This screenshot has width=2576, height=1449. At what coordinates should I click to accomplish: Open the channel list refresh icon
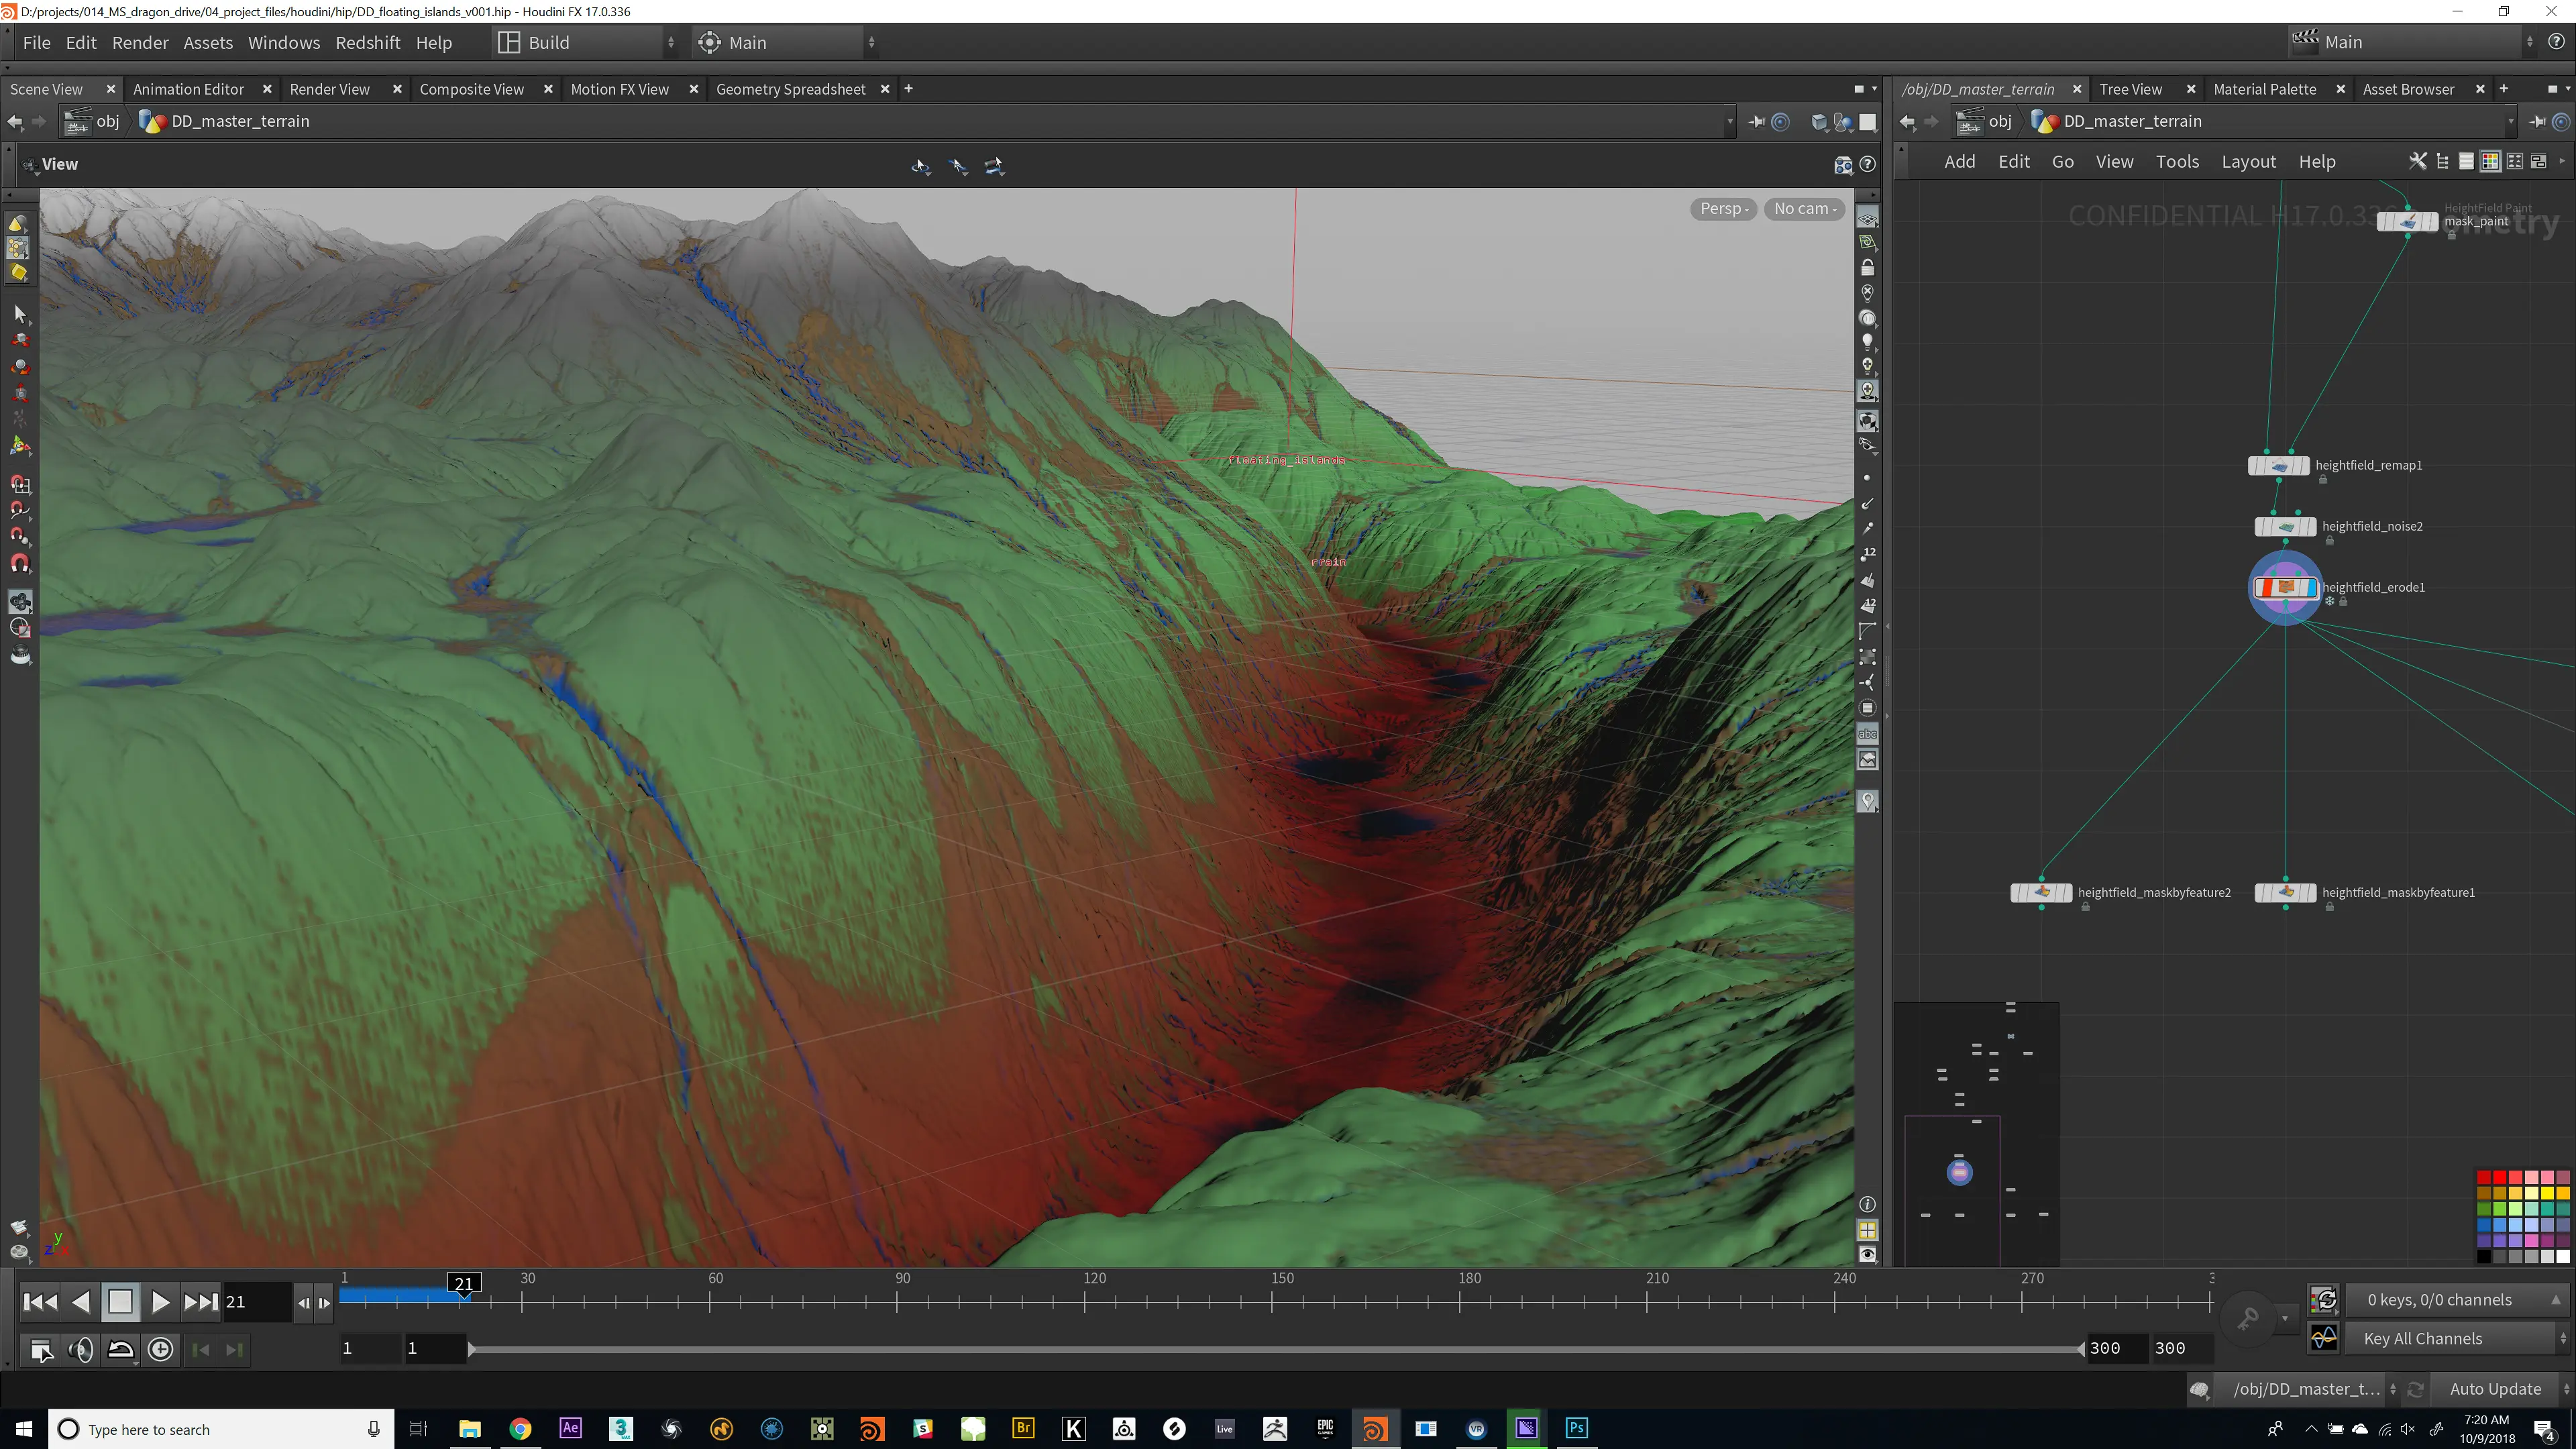[x=2324, y=1299]
